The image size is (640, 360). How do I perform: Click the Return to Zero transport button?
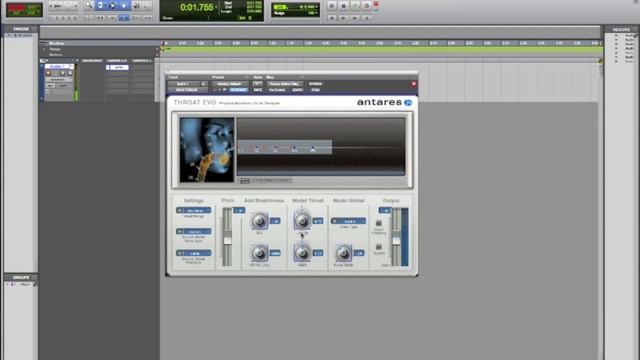331,18
